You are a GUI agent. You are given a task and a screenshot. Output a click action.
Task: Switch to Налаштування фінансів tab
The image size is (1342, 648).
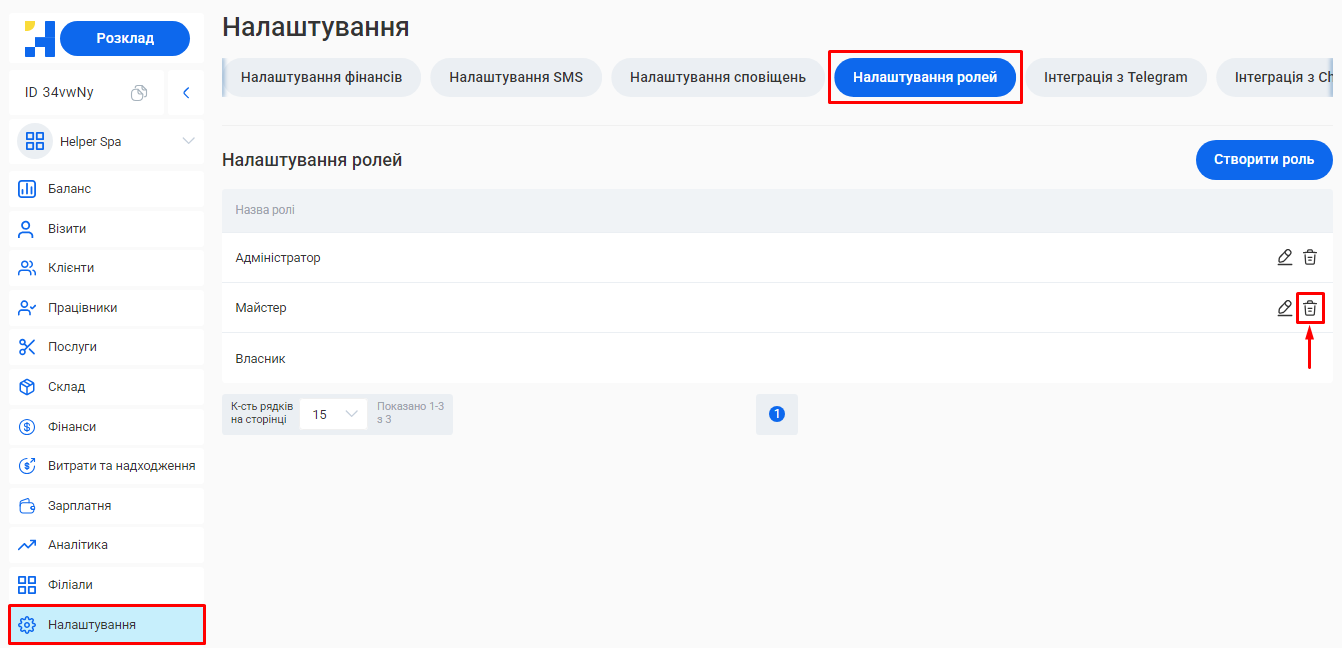click(x=321, y=76)
